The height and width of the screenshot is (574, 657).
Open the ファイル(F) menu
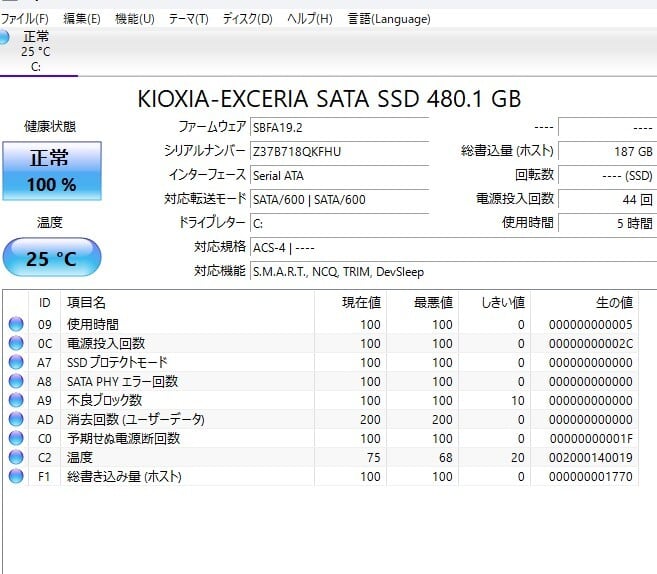[24, 19]
